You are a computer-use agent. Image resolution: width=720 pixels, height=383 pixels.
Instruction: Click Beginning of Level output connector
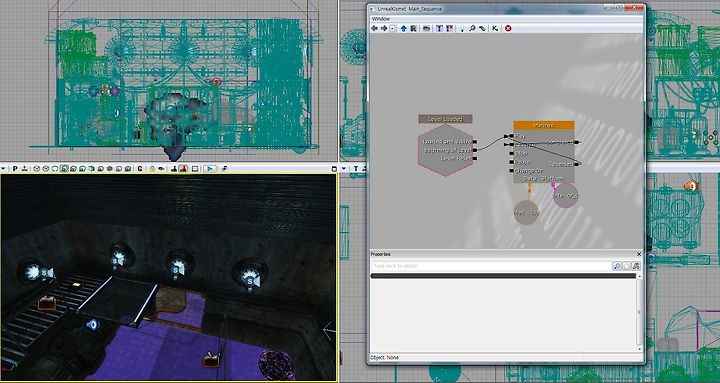(474, 150)
